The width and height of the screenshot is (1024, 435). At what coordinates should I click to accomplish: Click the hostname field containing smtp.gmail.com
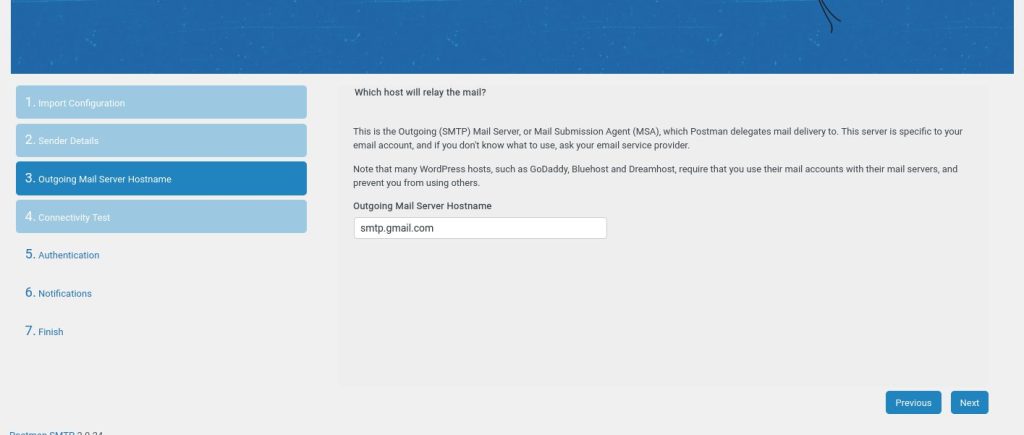[x=480, y=228]
